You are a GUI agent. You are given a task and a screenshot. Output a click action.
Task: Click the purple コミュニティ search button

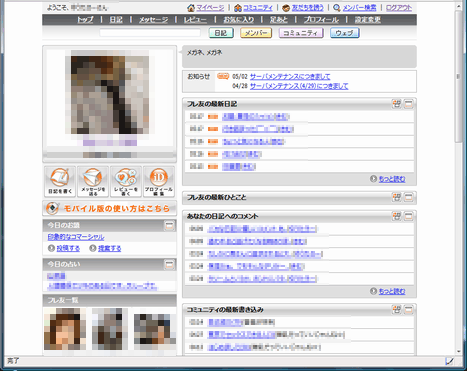click(x=301, y=33)
